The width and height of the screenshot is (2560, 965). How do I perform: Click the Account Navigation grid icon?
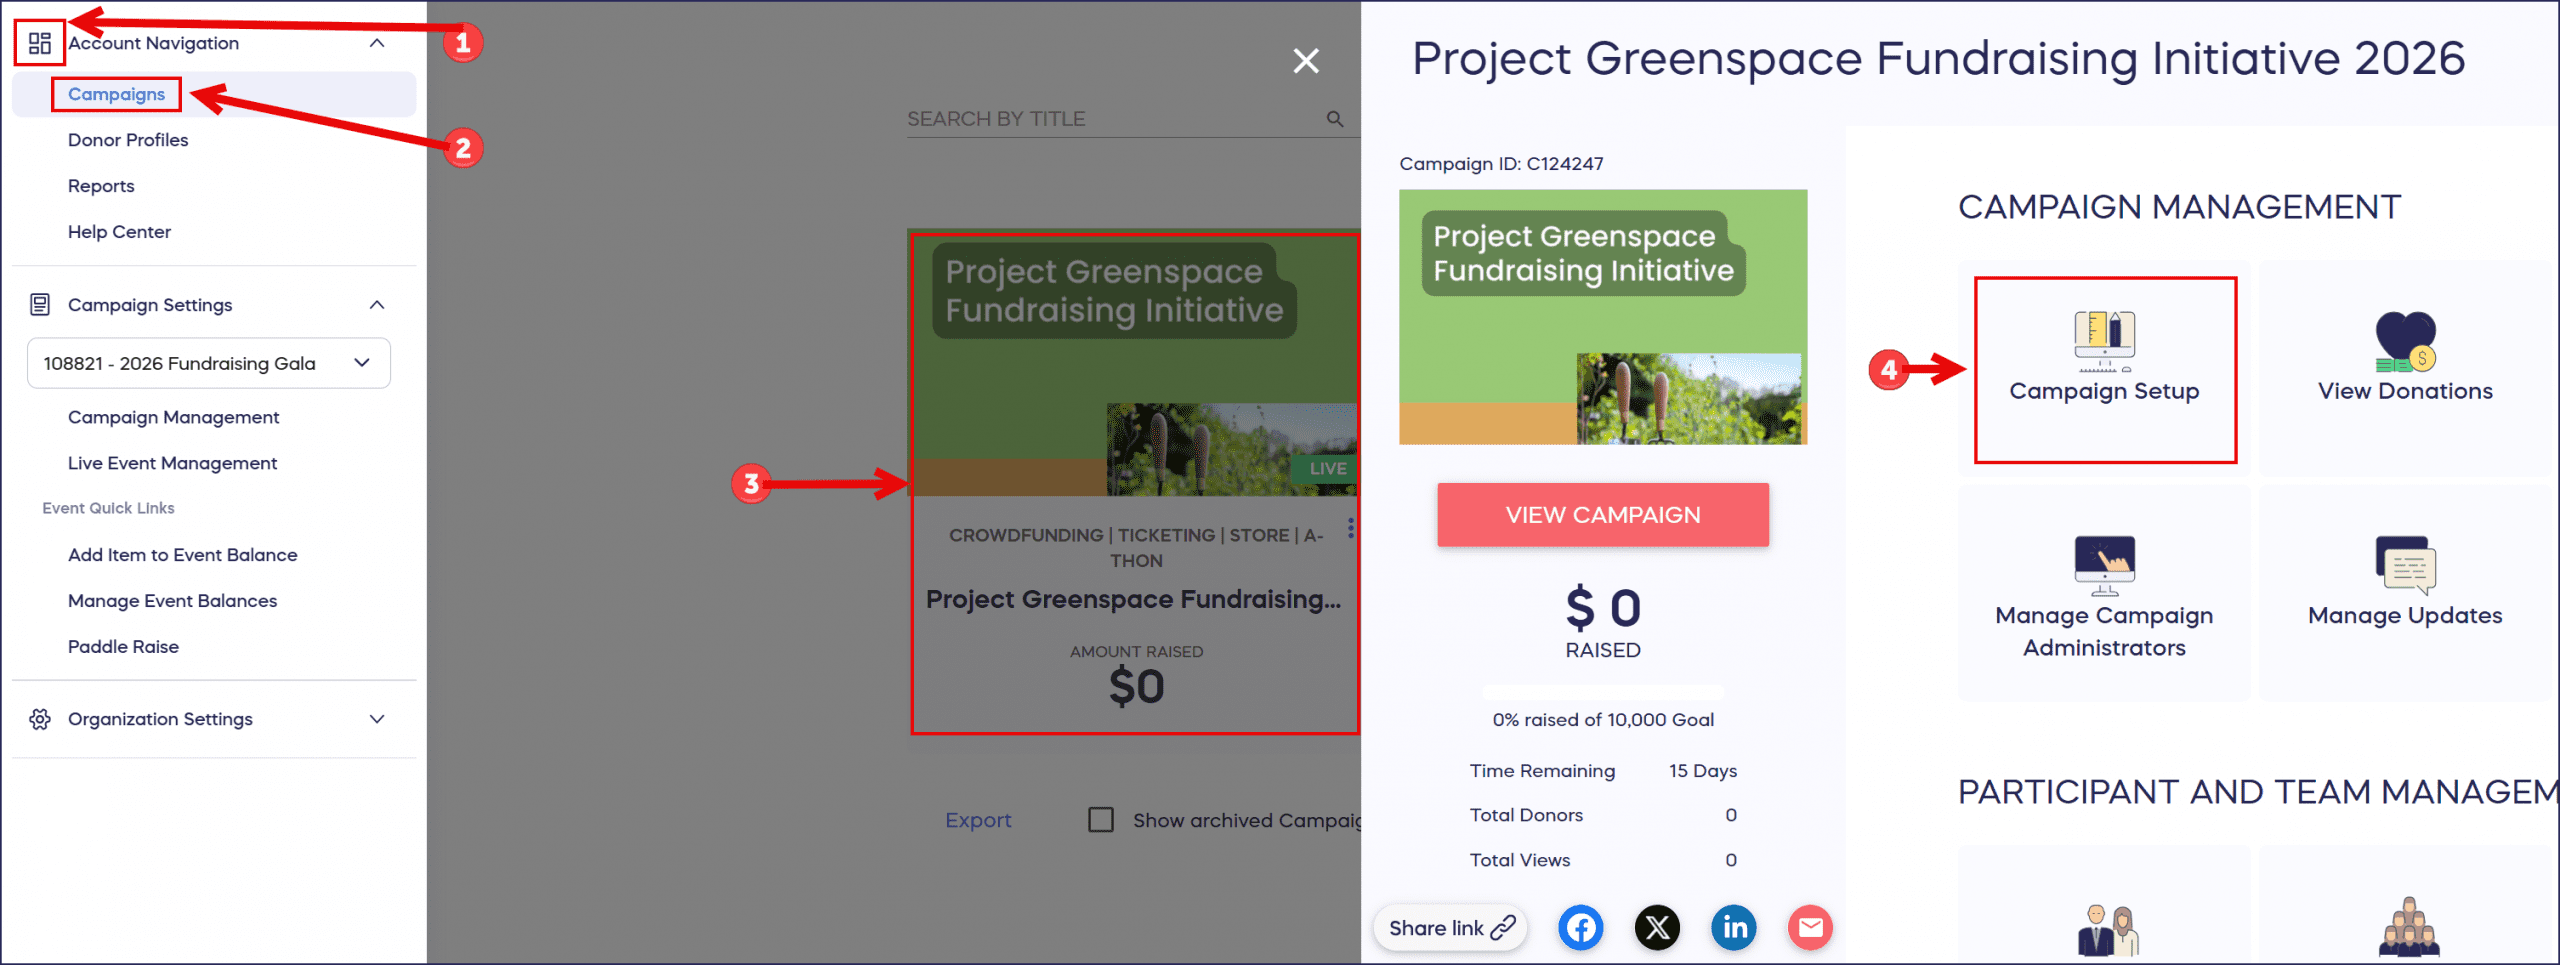pos(40,43)
